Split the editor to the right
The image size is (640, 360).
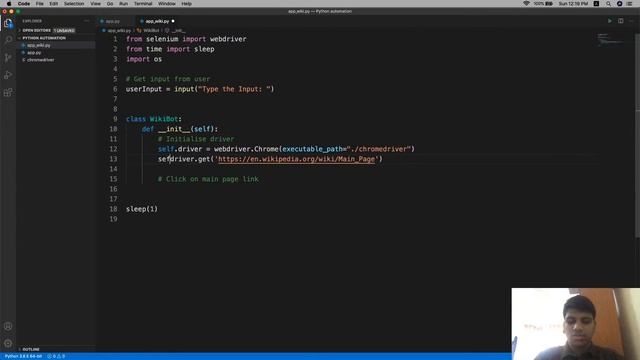click(x=620, y=21)
